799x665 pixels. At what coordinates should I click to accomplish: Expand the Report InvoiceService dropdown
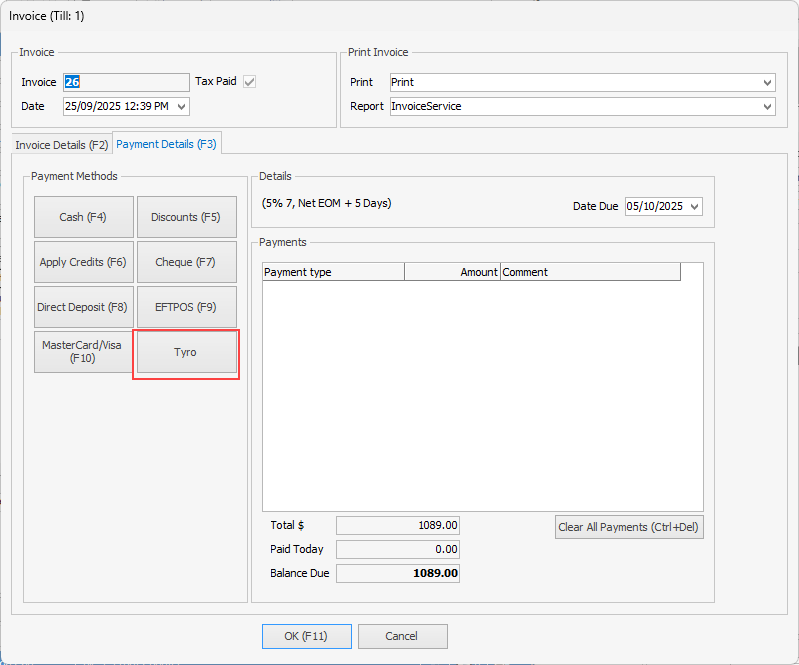(767, 106)
